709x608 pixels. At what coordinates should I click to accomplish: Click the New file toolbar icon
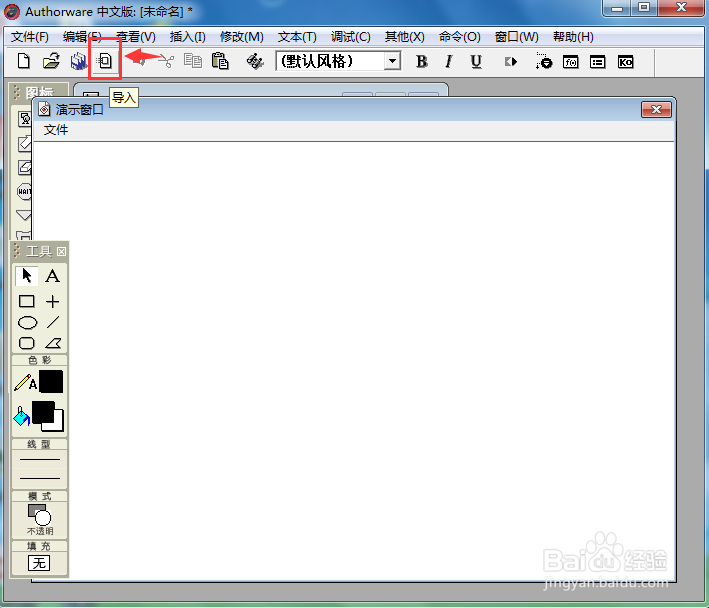coord(24,61)
